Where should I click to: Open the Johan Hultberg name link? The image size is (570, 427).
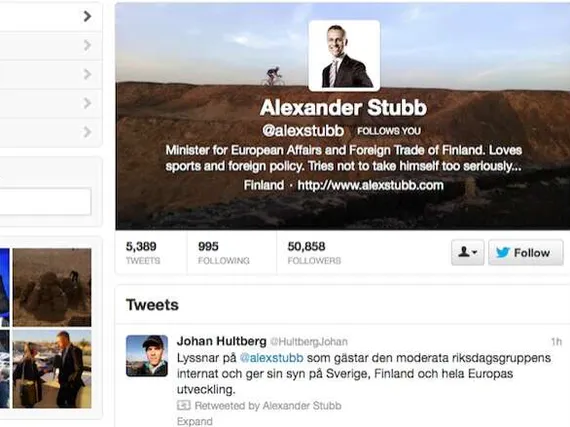[221, 341]
